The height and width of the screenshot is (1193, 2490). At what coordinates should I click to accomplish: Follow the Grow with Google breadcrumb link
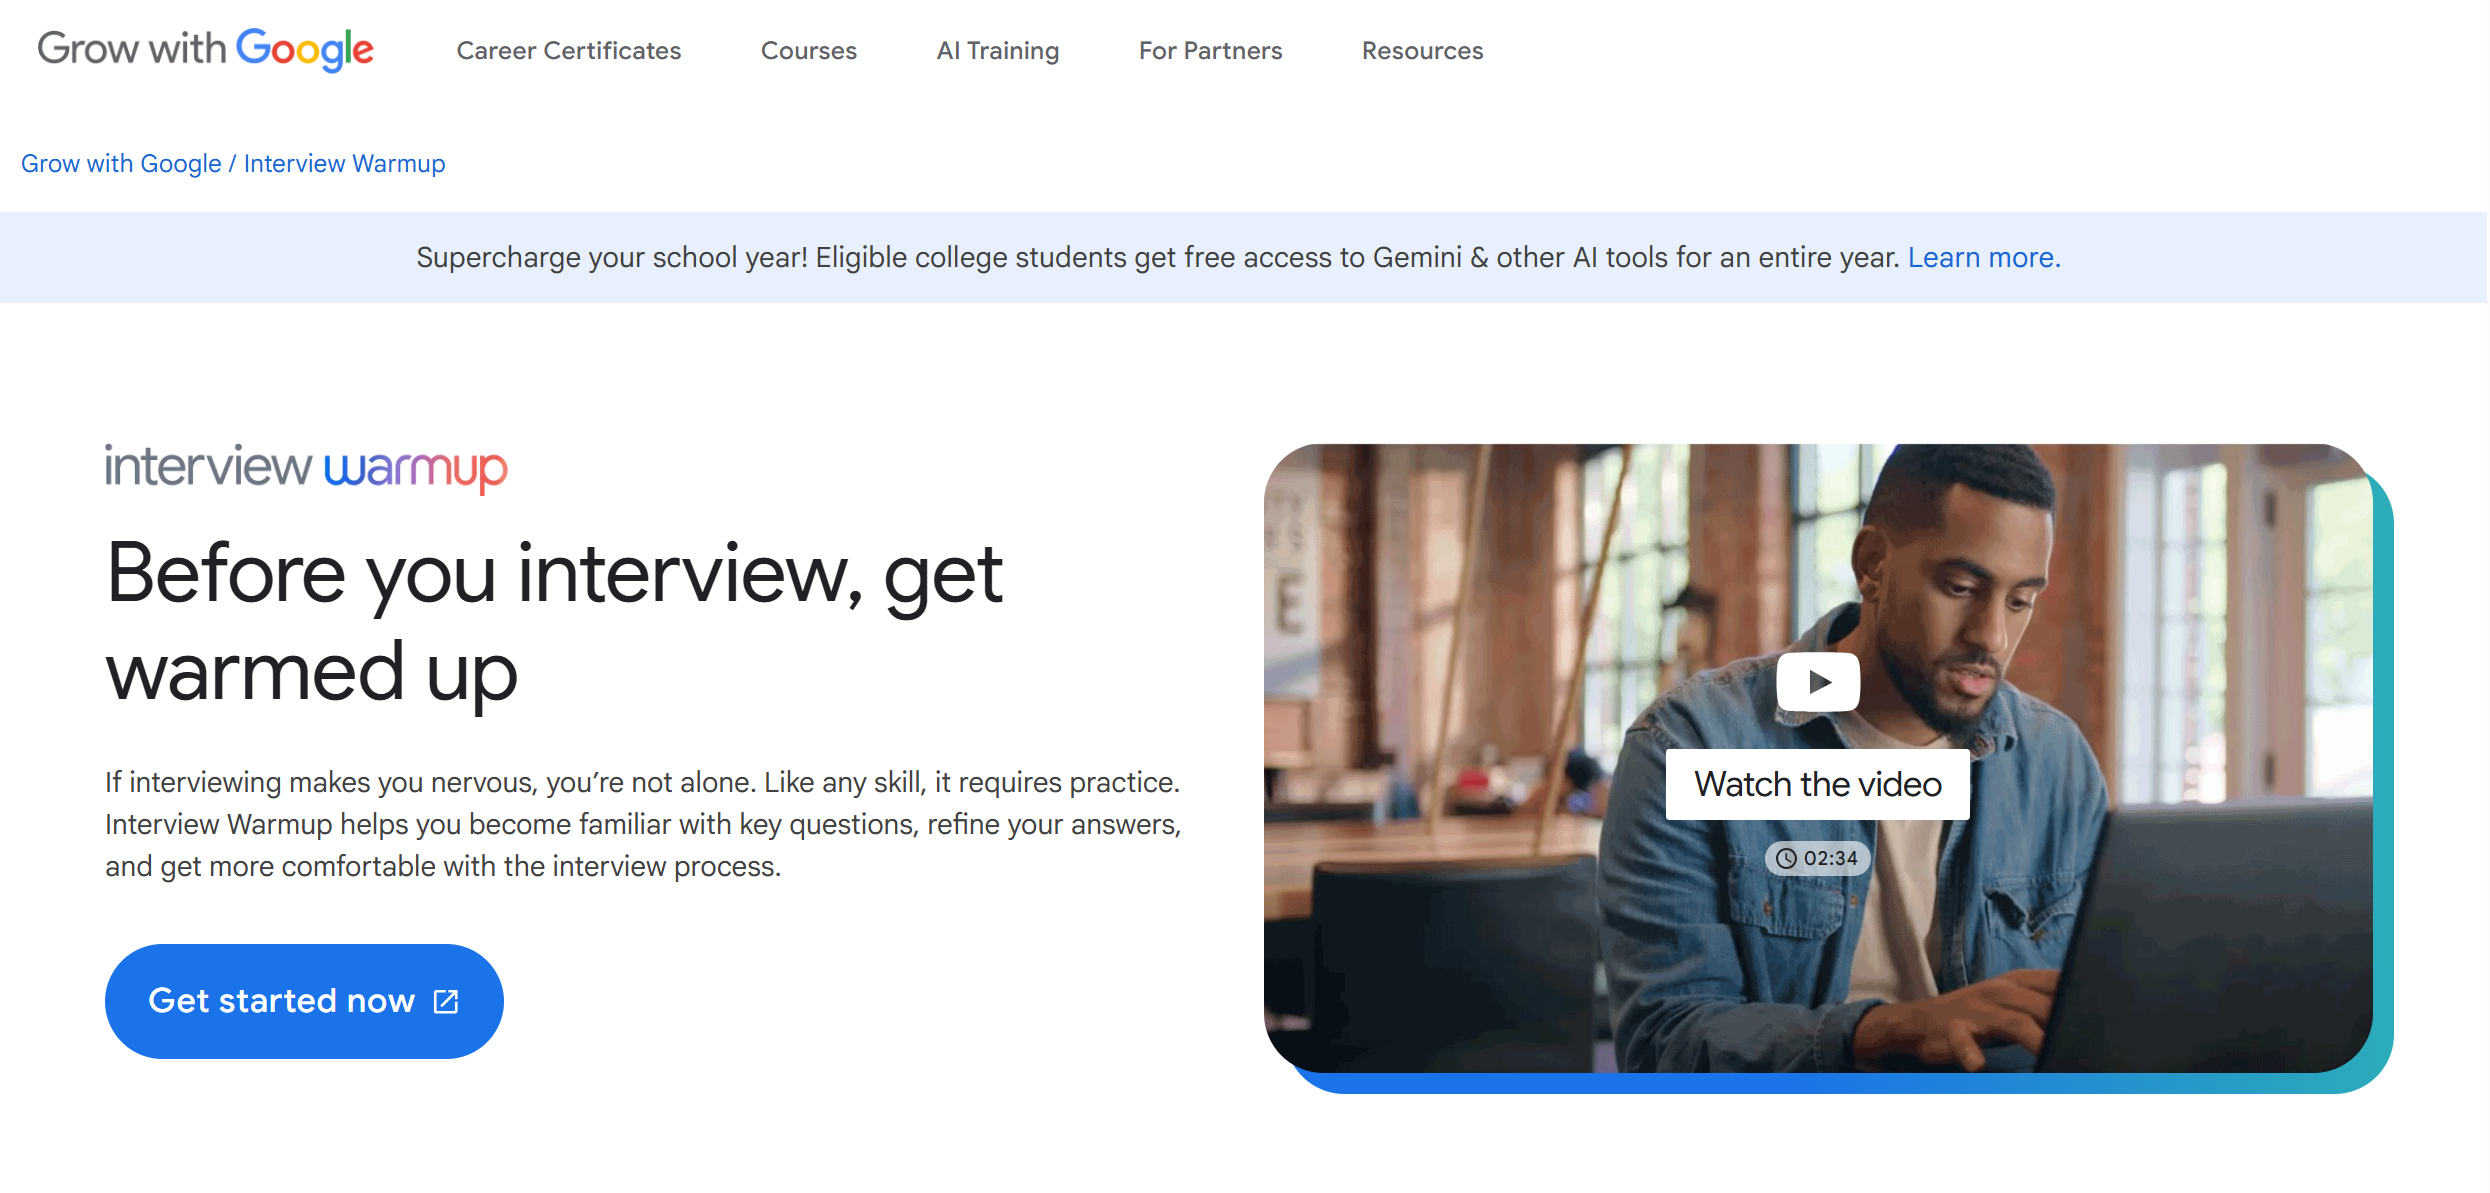pyautogui.click(x=121, y=163)
